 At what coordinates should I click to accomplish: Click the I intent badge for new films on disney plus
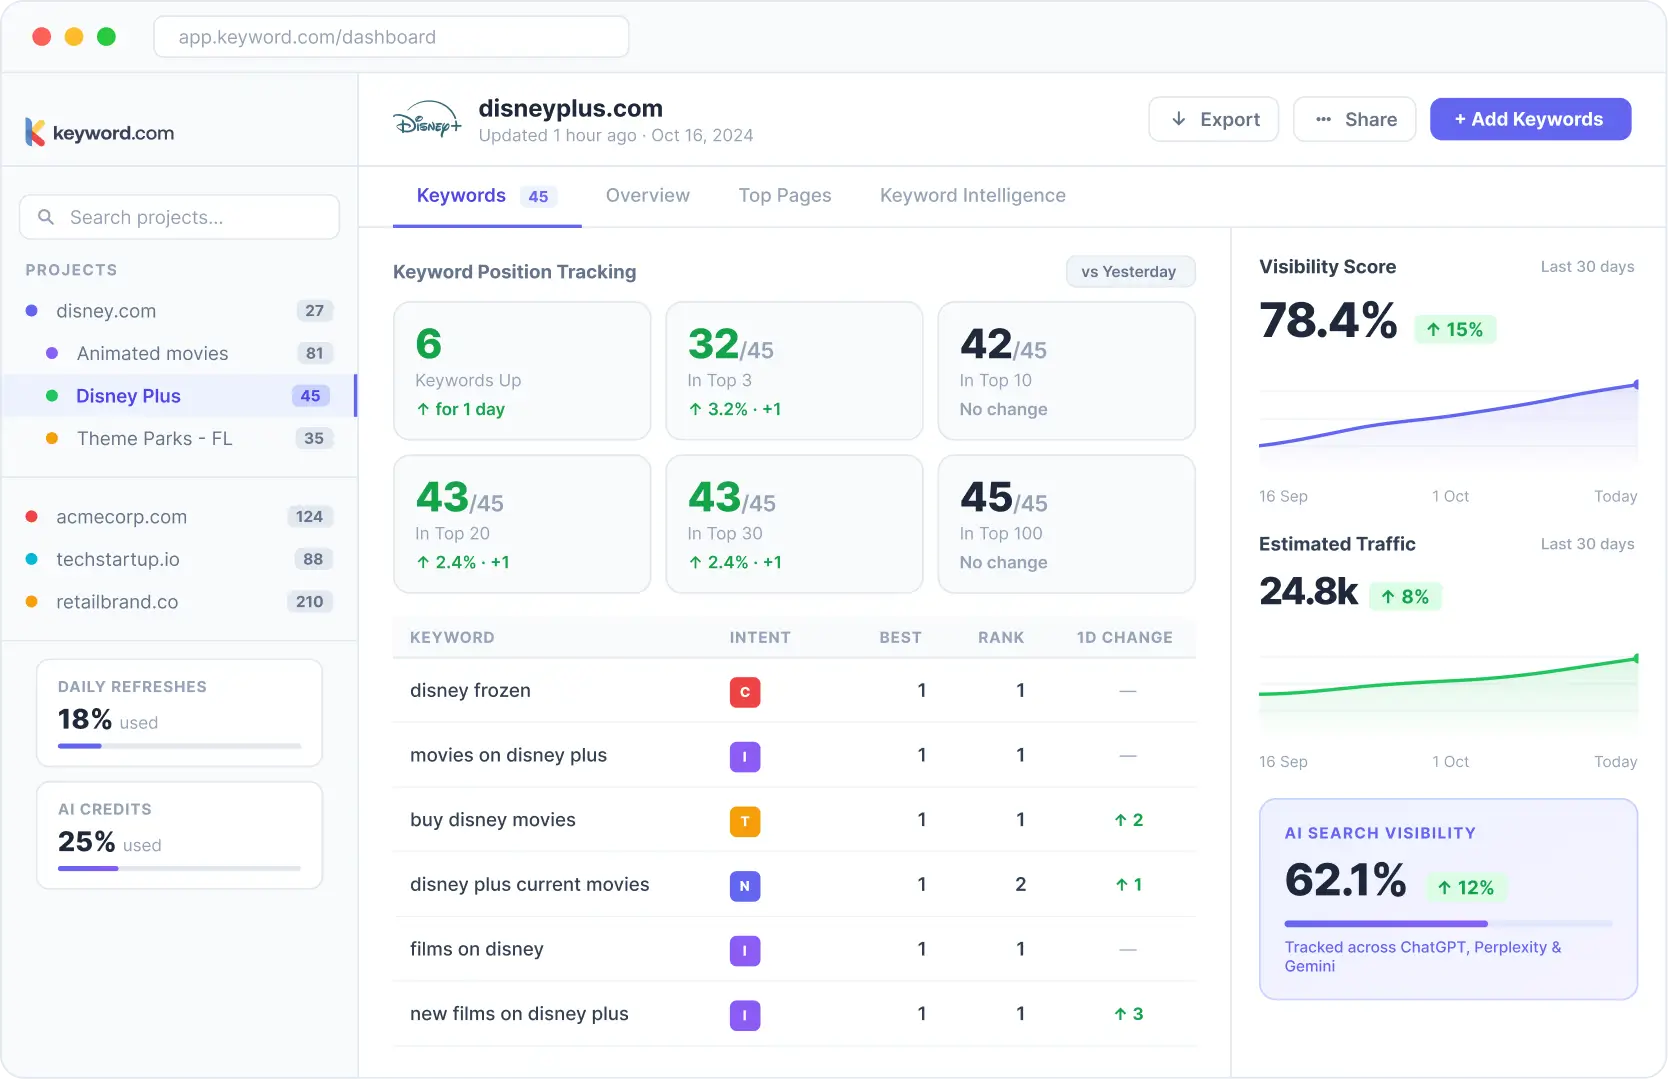tap(744, 1015)
